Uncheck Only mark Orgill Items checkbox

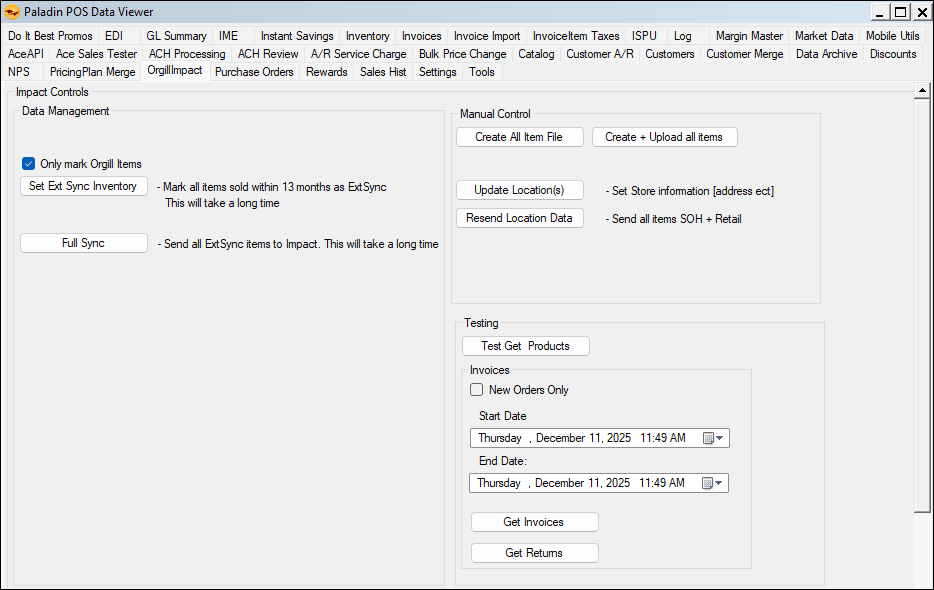pos(29,164)
